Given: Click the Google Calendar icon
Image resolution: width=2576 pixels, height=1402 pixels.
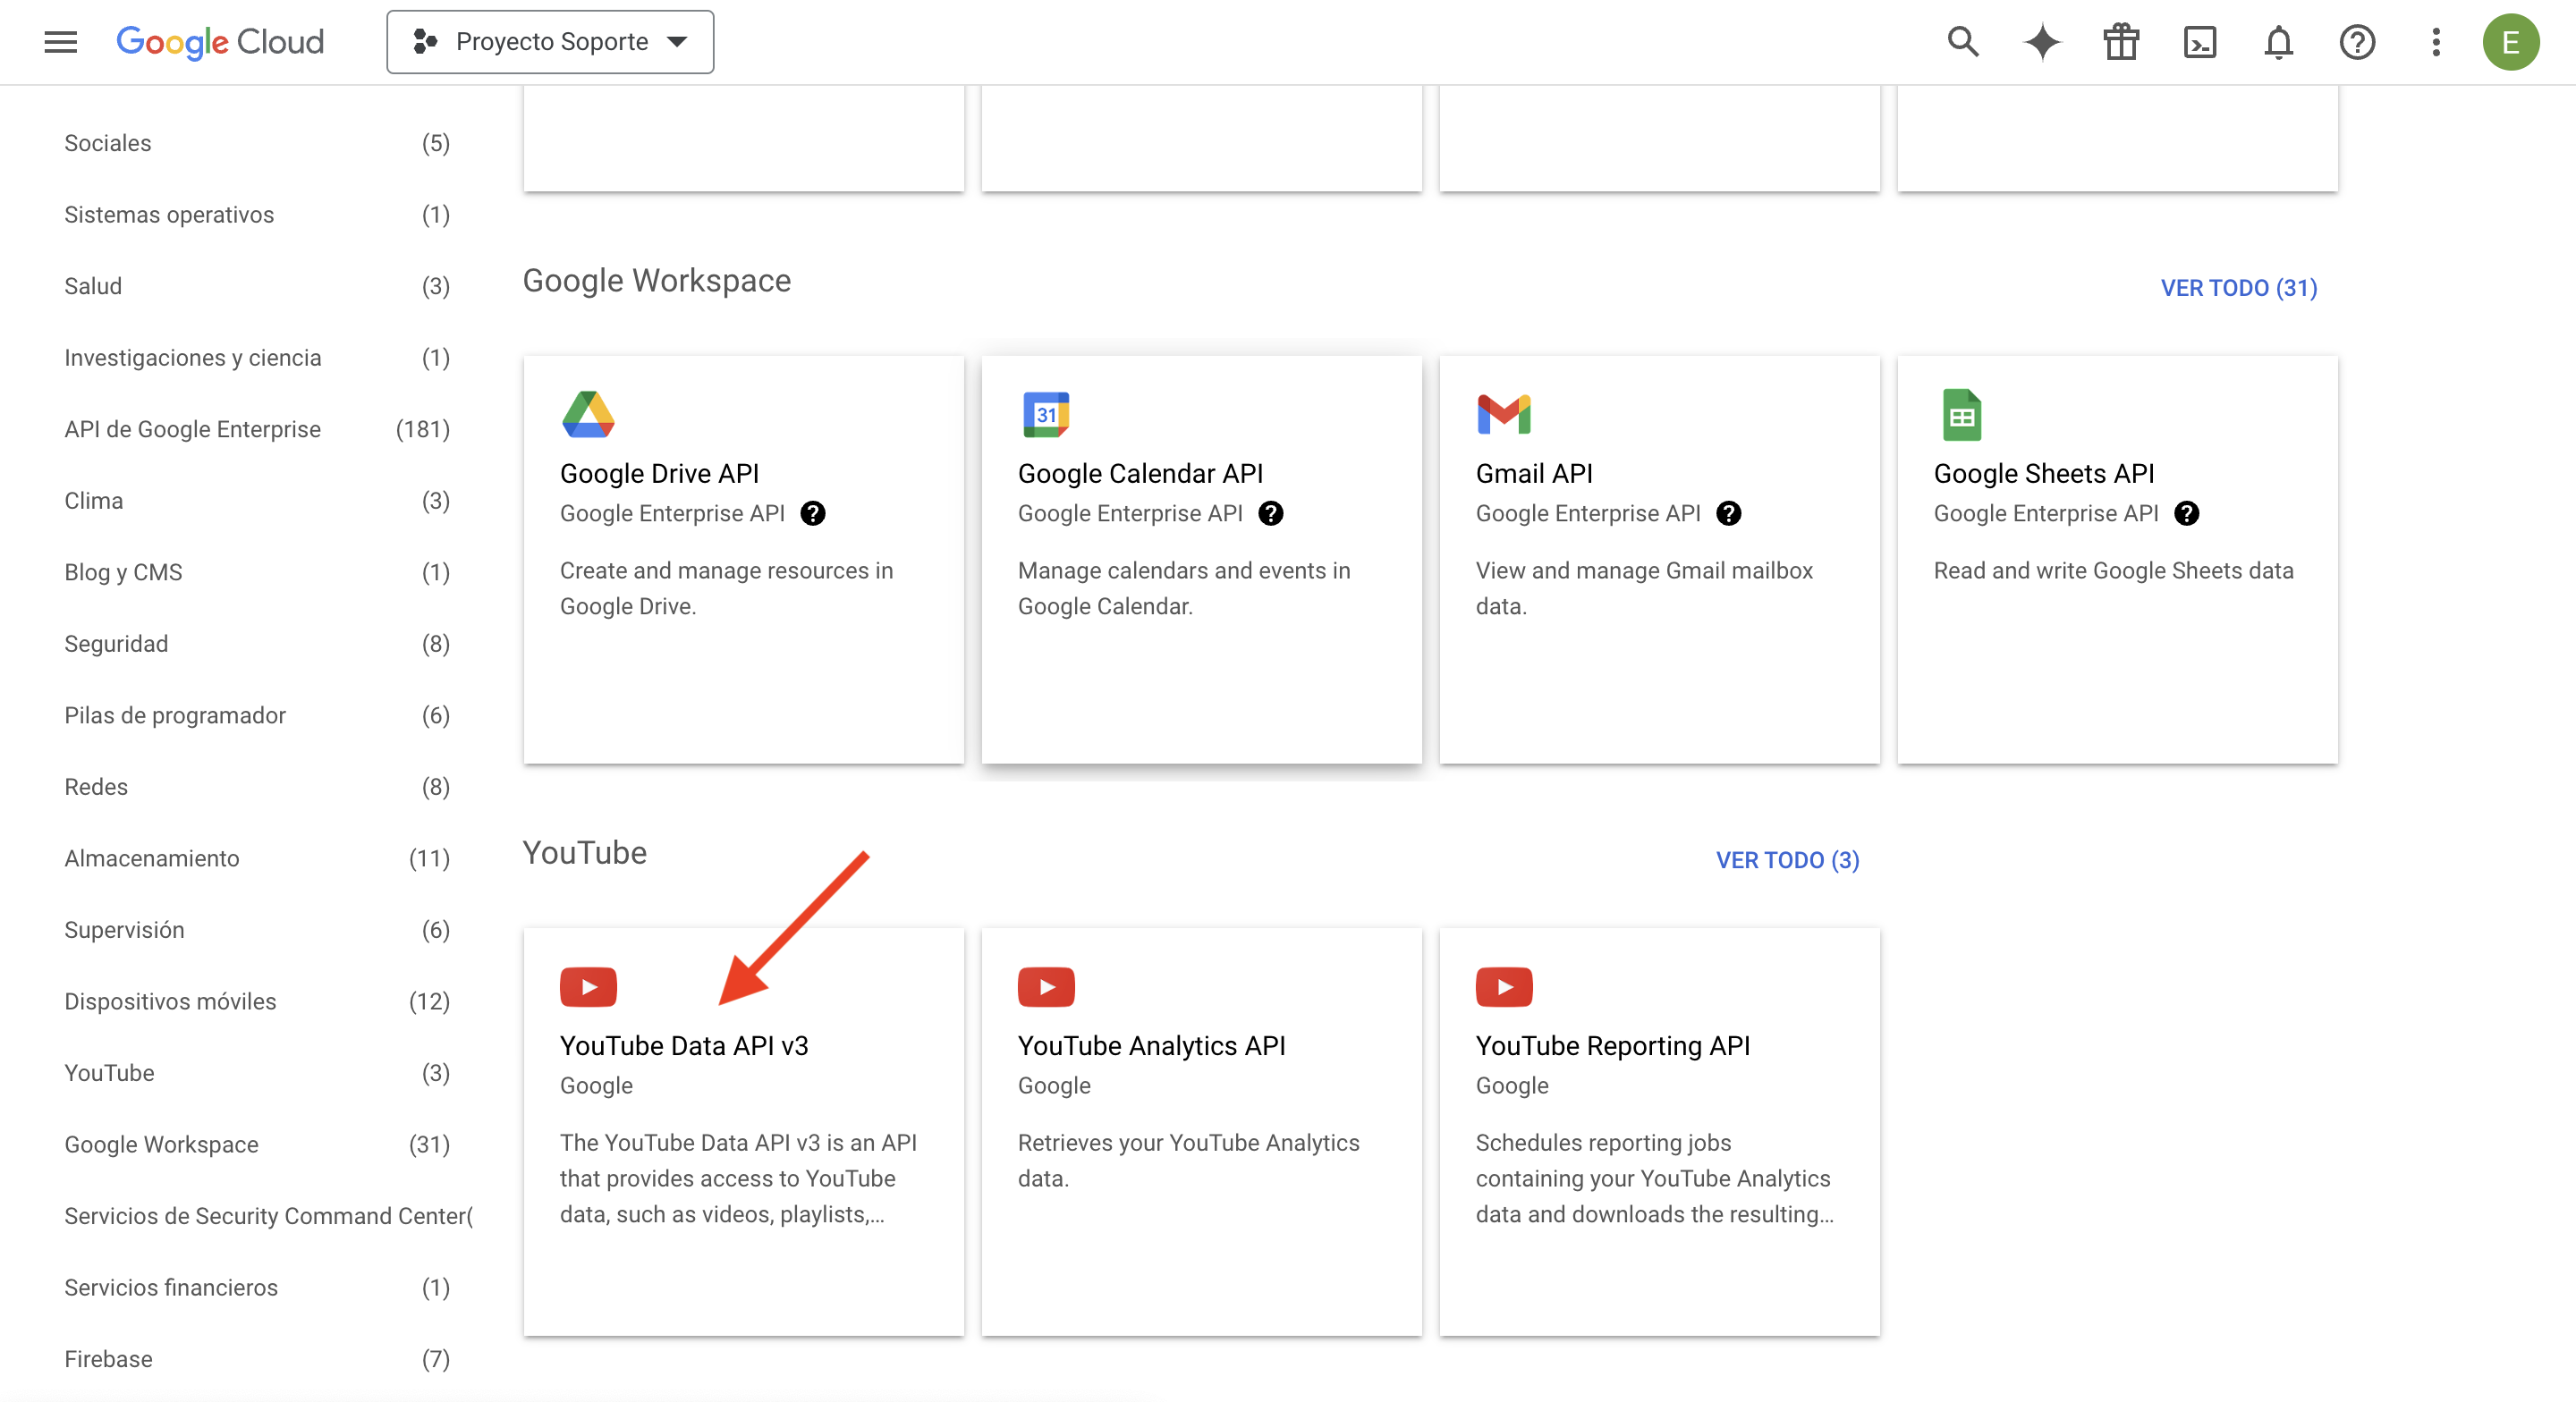Looking at the screenshot, I should coord(1046,414).
